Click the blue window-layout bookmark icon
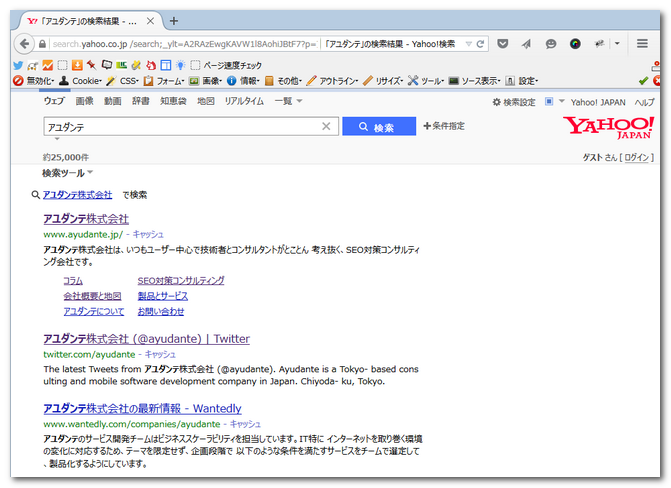The height and width of the screenshot is (488, 671). 166,65
